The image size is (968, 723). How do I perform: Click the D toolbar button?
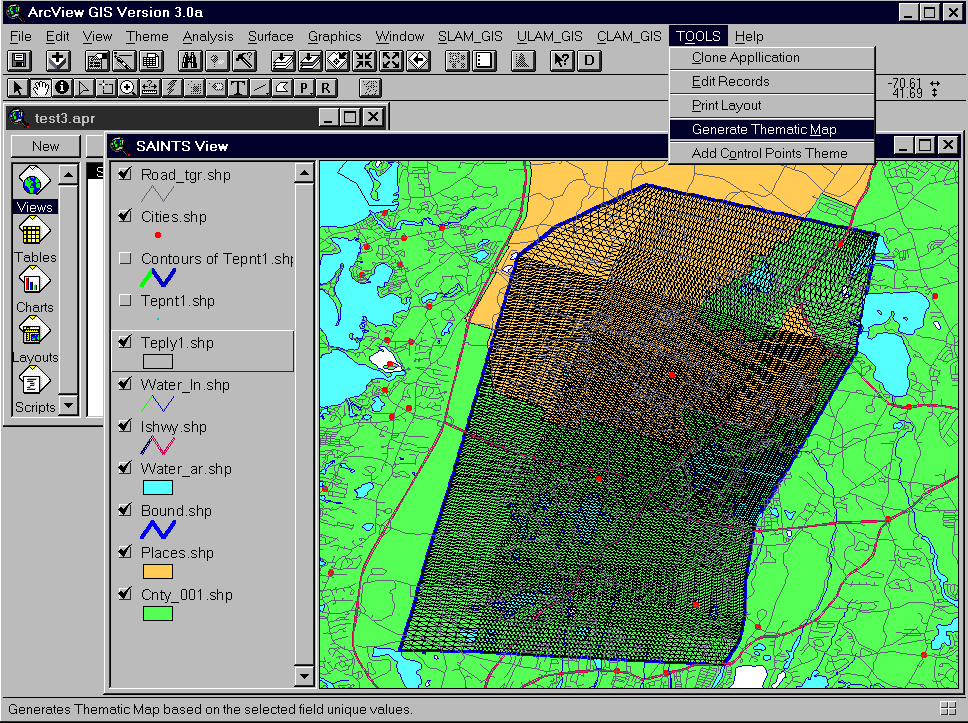point(590,61)
